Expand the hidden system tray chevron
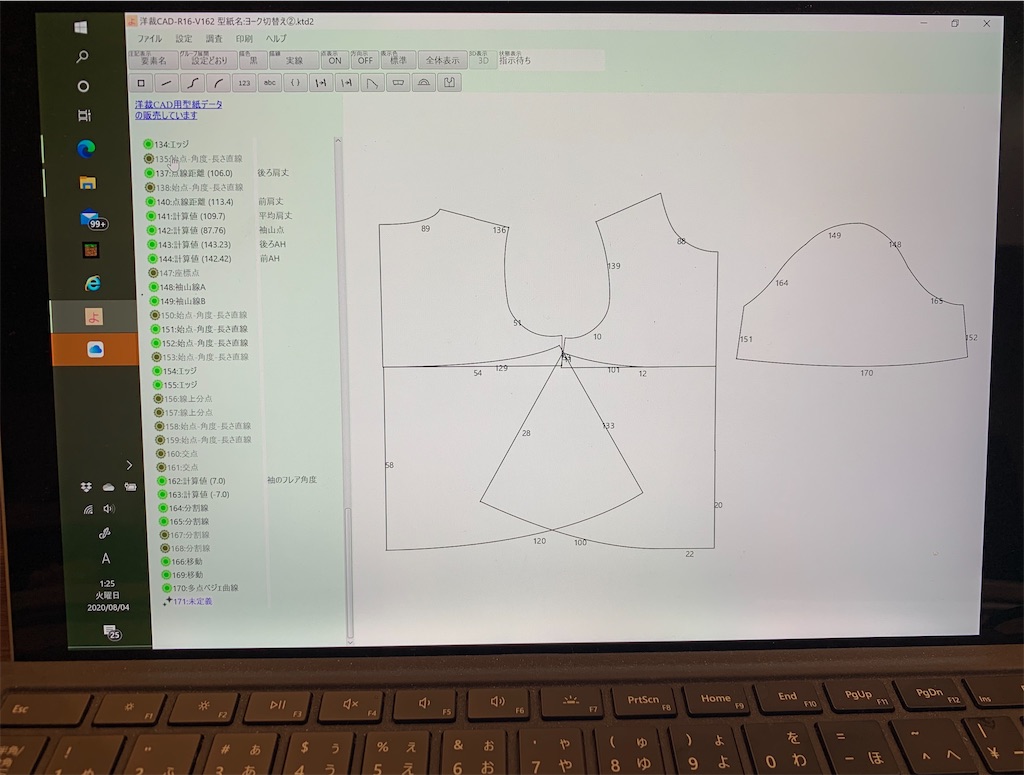This screenshot has height=775, width=1024. (x=129, y=465)
